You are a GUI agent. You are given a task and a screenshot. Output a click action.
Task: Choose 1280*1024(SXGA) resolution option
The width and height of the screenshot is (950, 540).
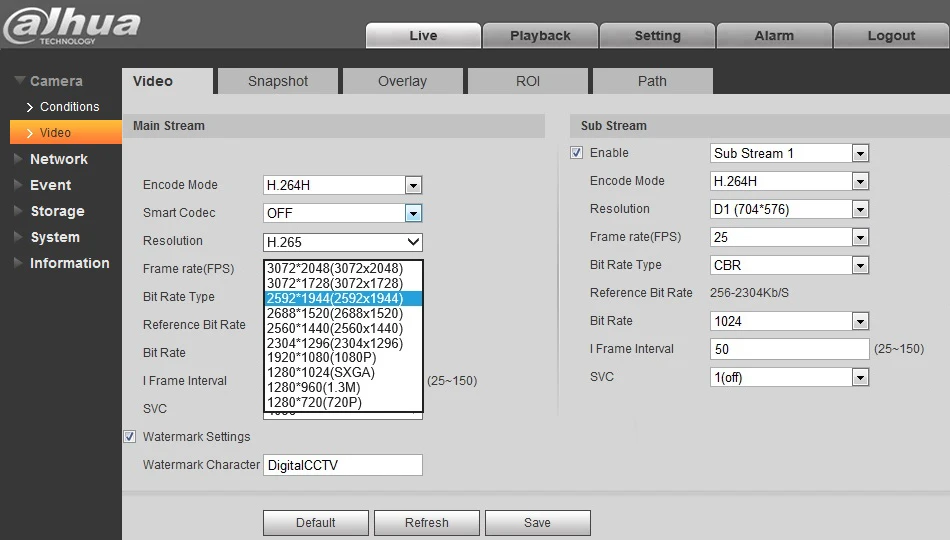343,372
